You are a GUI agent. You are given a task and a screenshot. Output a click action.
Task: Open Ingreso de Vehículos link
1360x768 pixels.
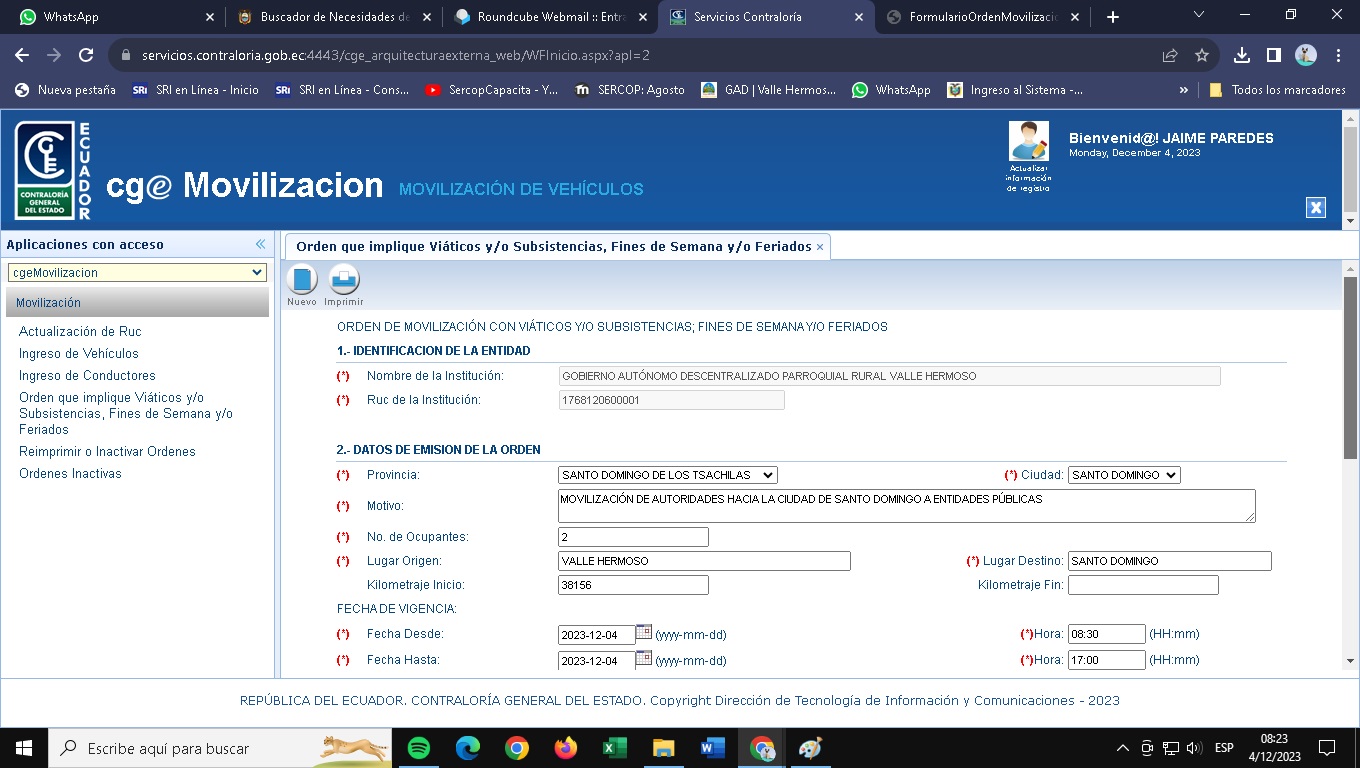(x=79, y=353)
